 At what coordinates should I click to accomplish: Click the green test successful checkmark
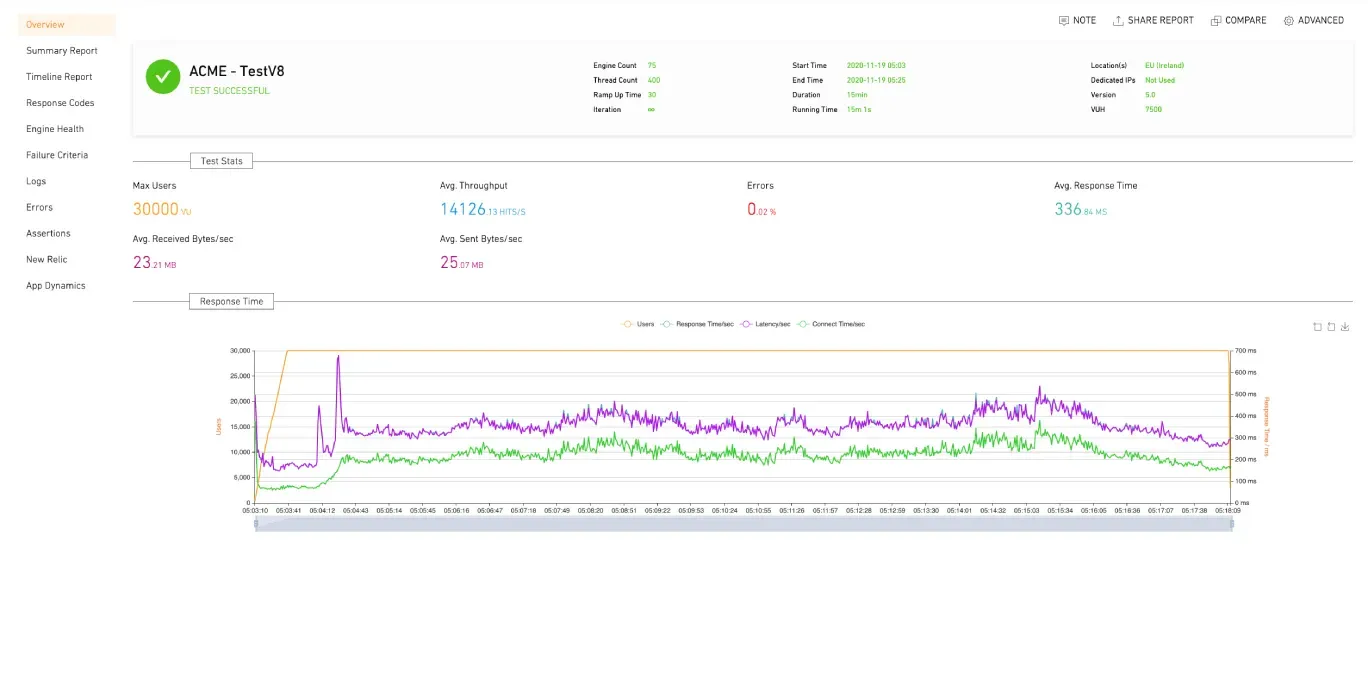(163, 77)
